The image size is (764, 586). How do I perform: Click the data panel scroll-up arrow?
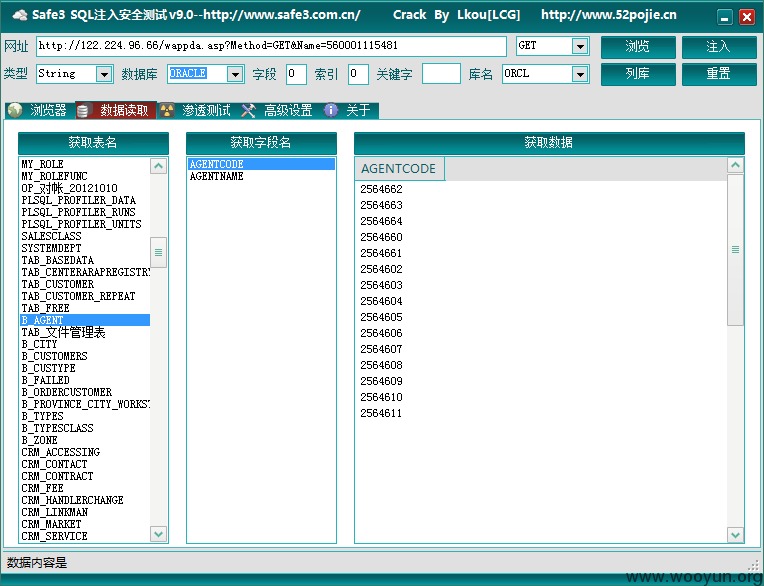pos(735,166)
